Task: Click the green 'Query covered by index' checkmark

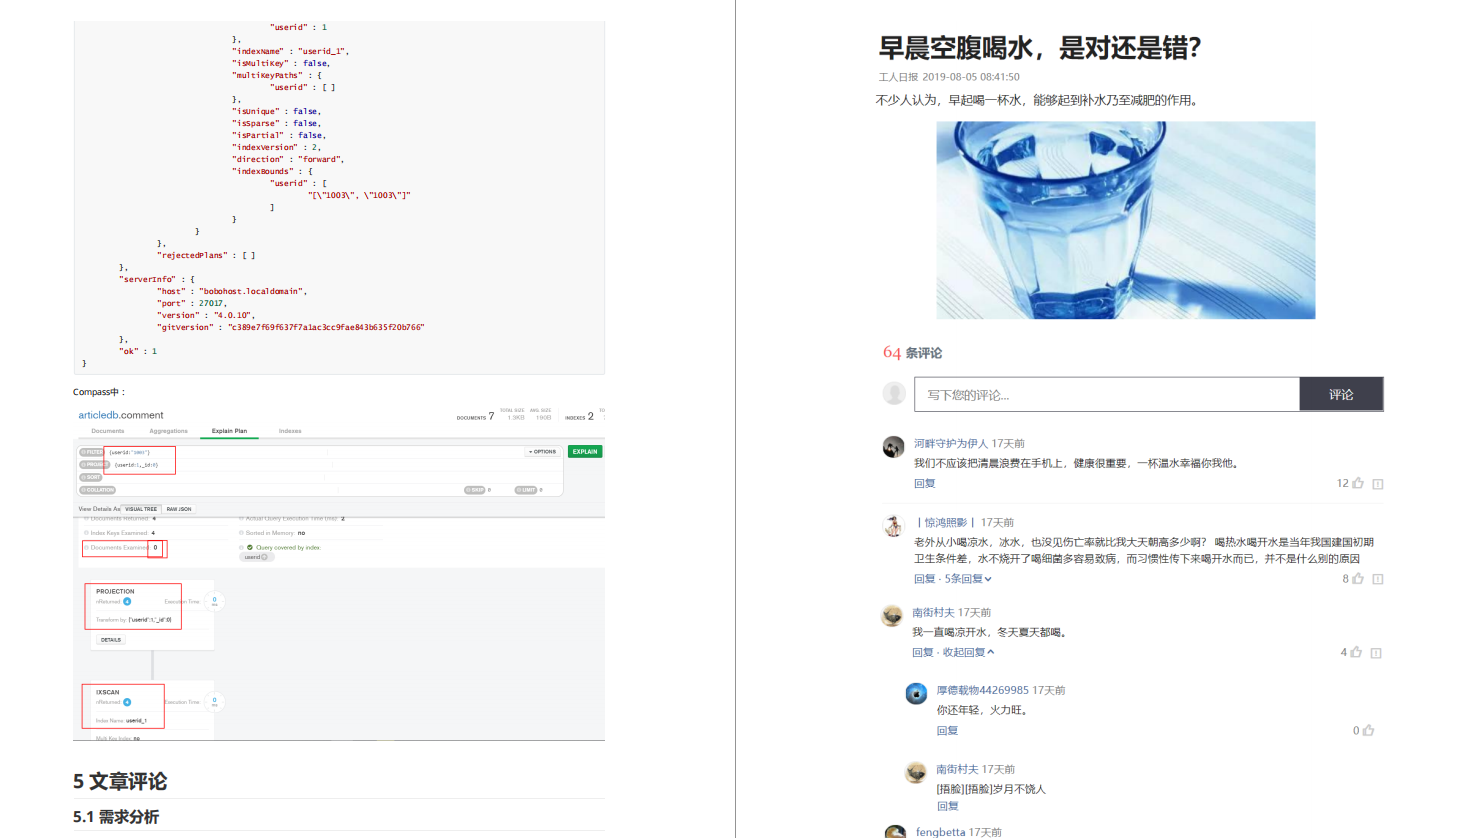Action: tap(250, 547)
